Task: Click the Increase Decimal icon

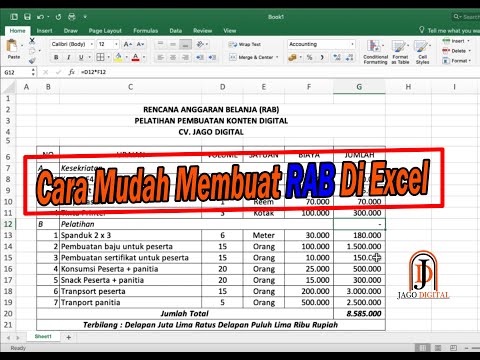Action: [x=337, y=57]
